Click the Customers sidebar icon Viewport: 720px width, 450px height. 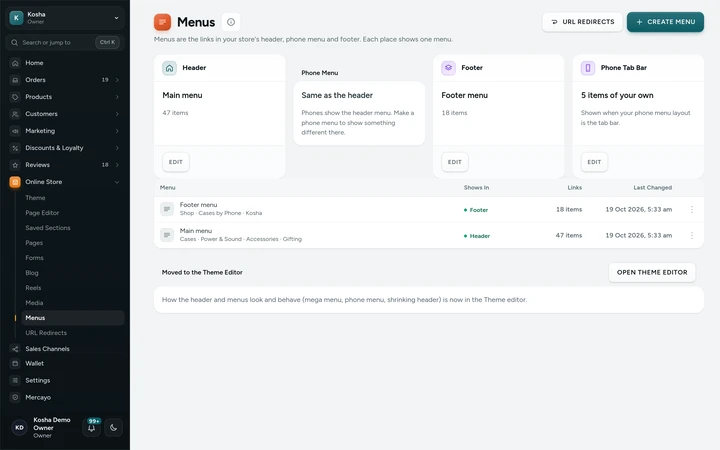[x=15, y=114]
